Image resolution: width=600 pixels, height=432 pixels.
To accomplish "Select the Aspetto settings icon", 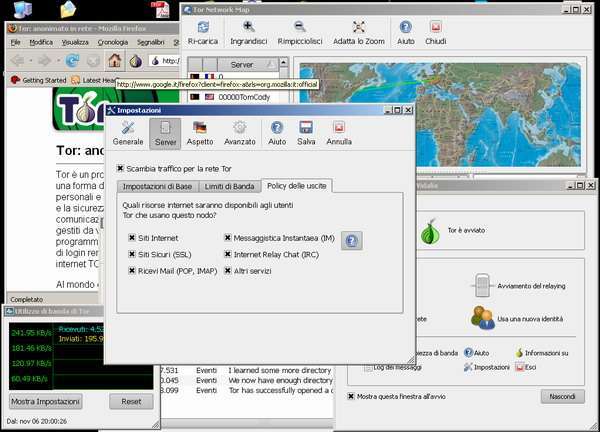I will (x=200, y=132).
